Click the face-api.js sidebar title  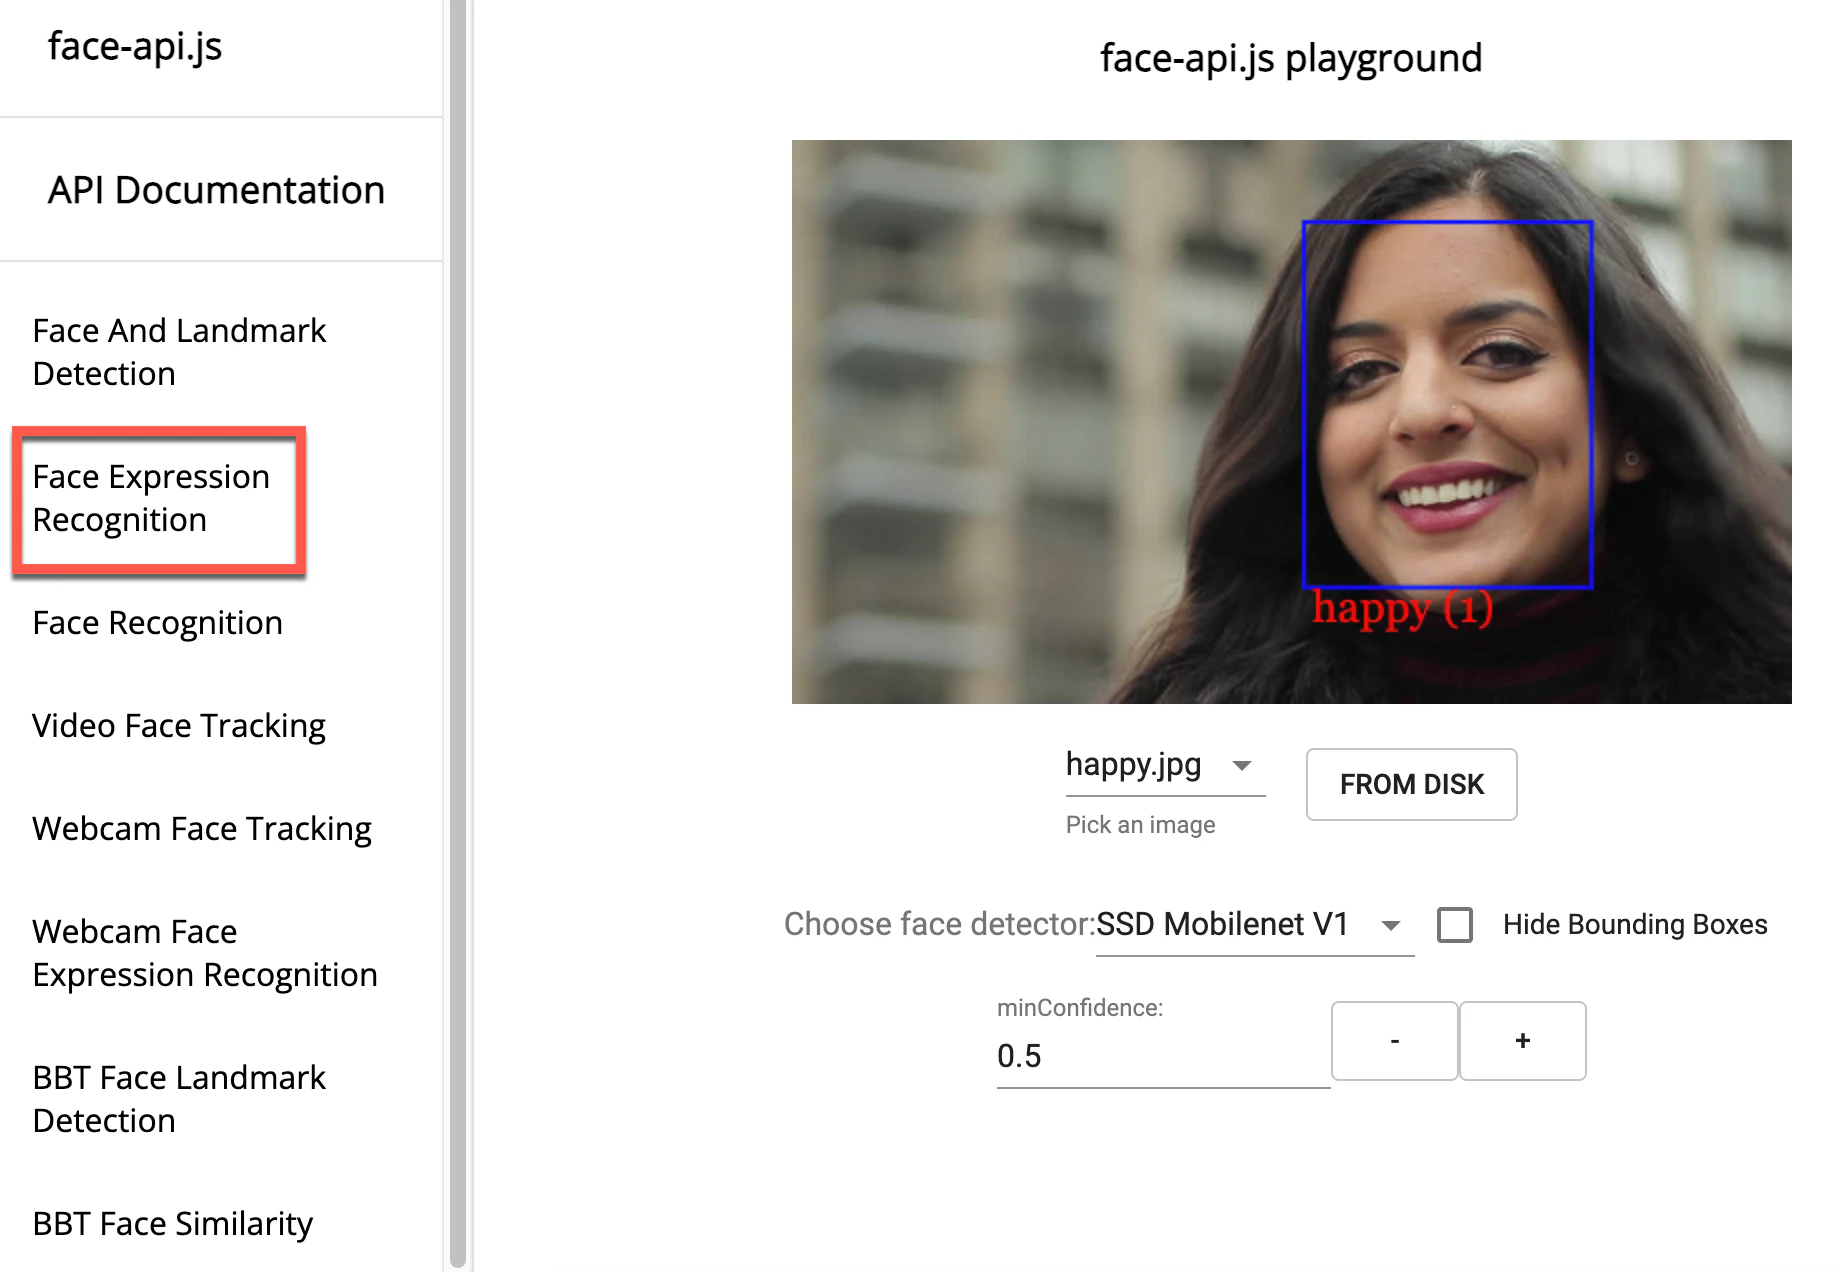coord(135,47)
